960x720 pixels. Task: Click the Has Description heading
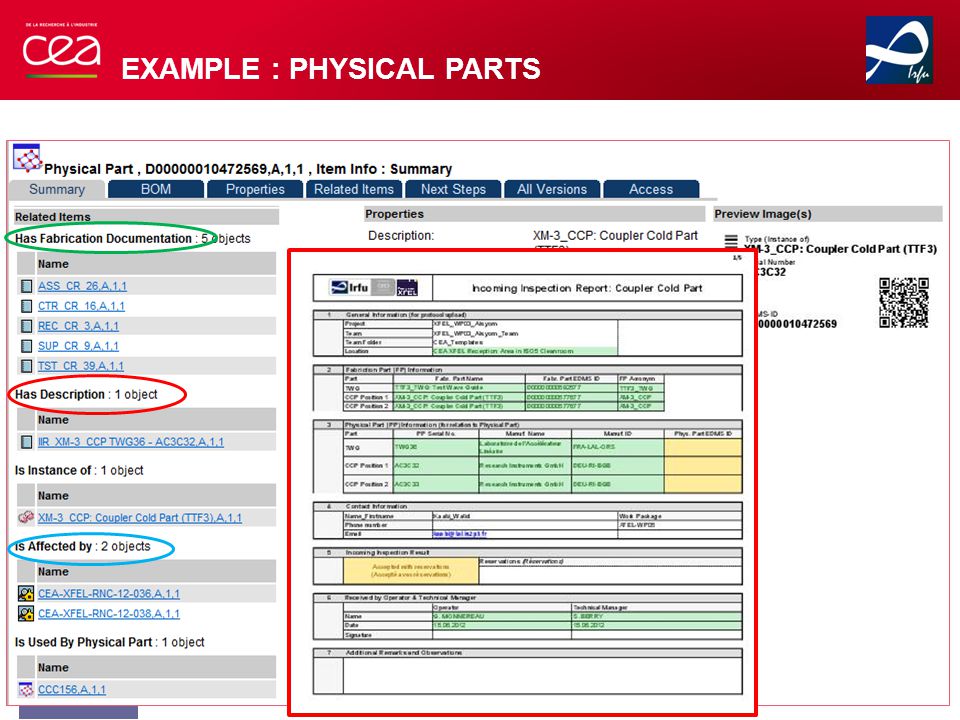coord(60,394)
